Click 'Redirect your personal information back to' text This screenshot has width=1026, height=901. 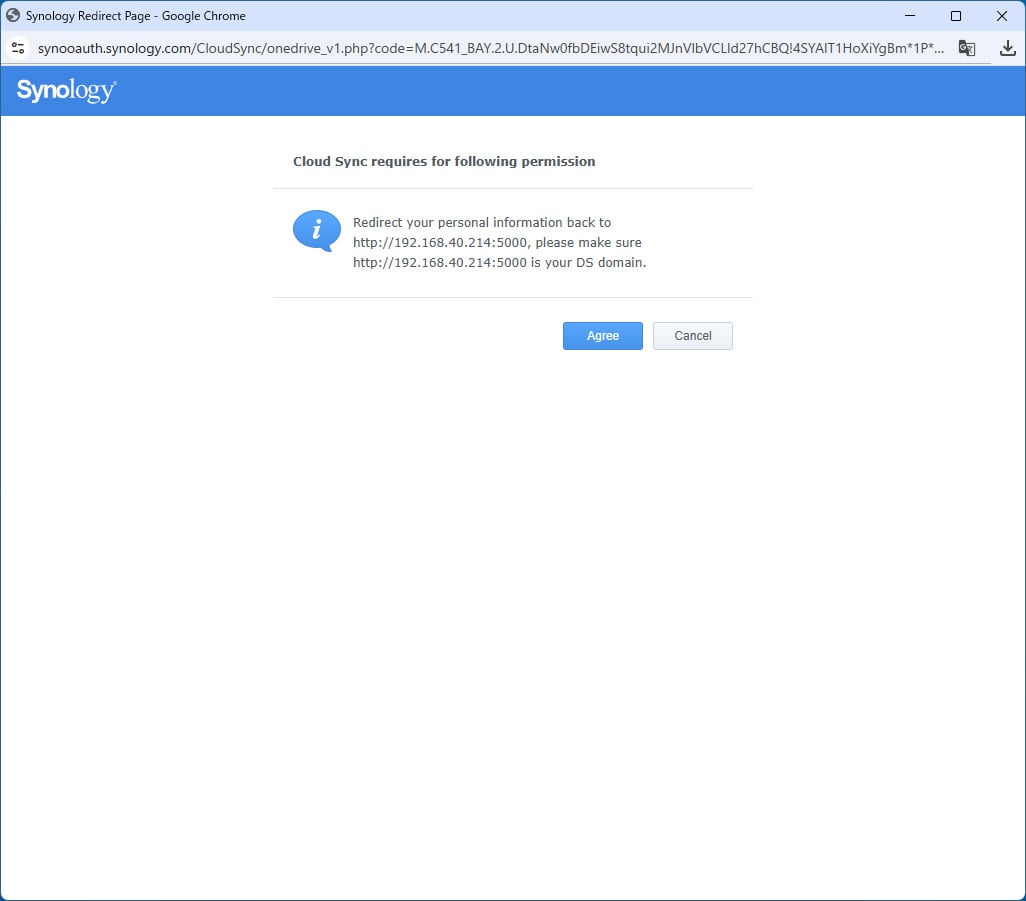coord(481,223)
